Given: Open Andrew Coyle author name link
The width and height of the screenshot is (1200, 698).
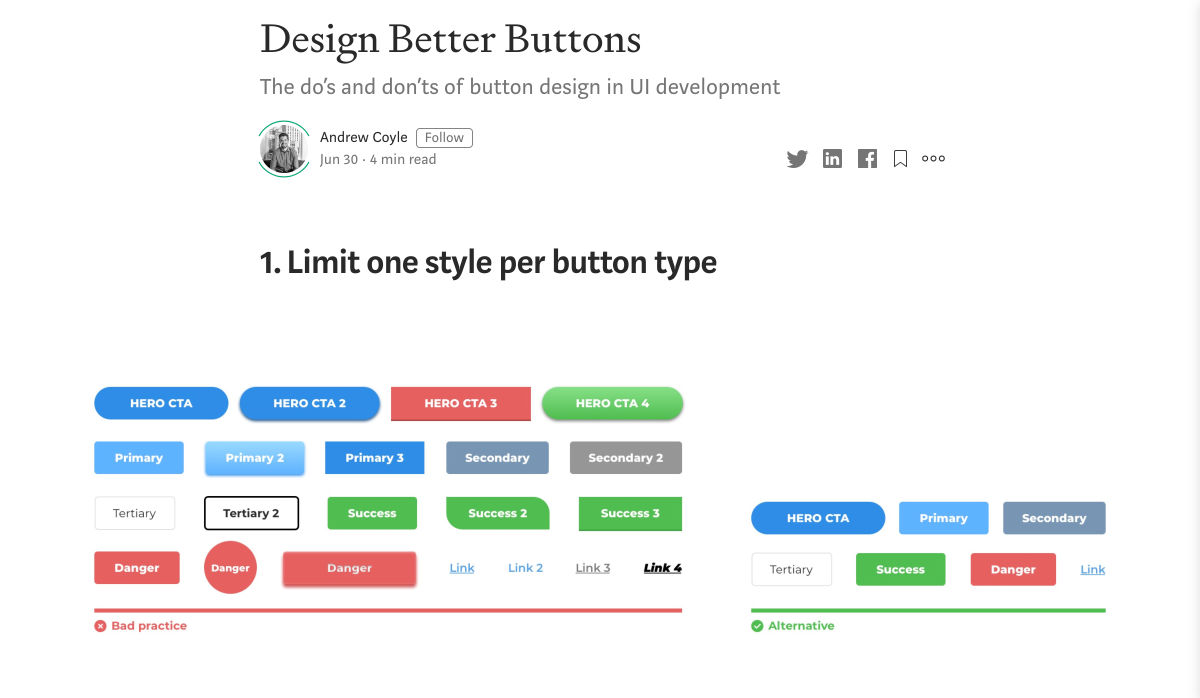Looking at the screenshot, I should 363,138.
